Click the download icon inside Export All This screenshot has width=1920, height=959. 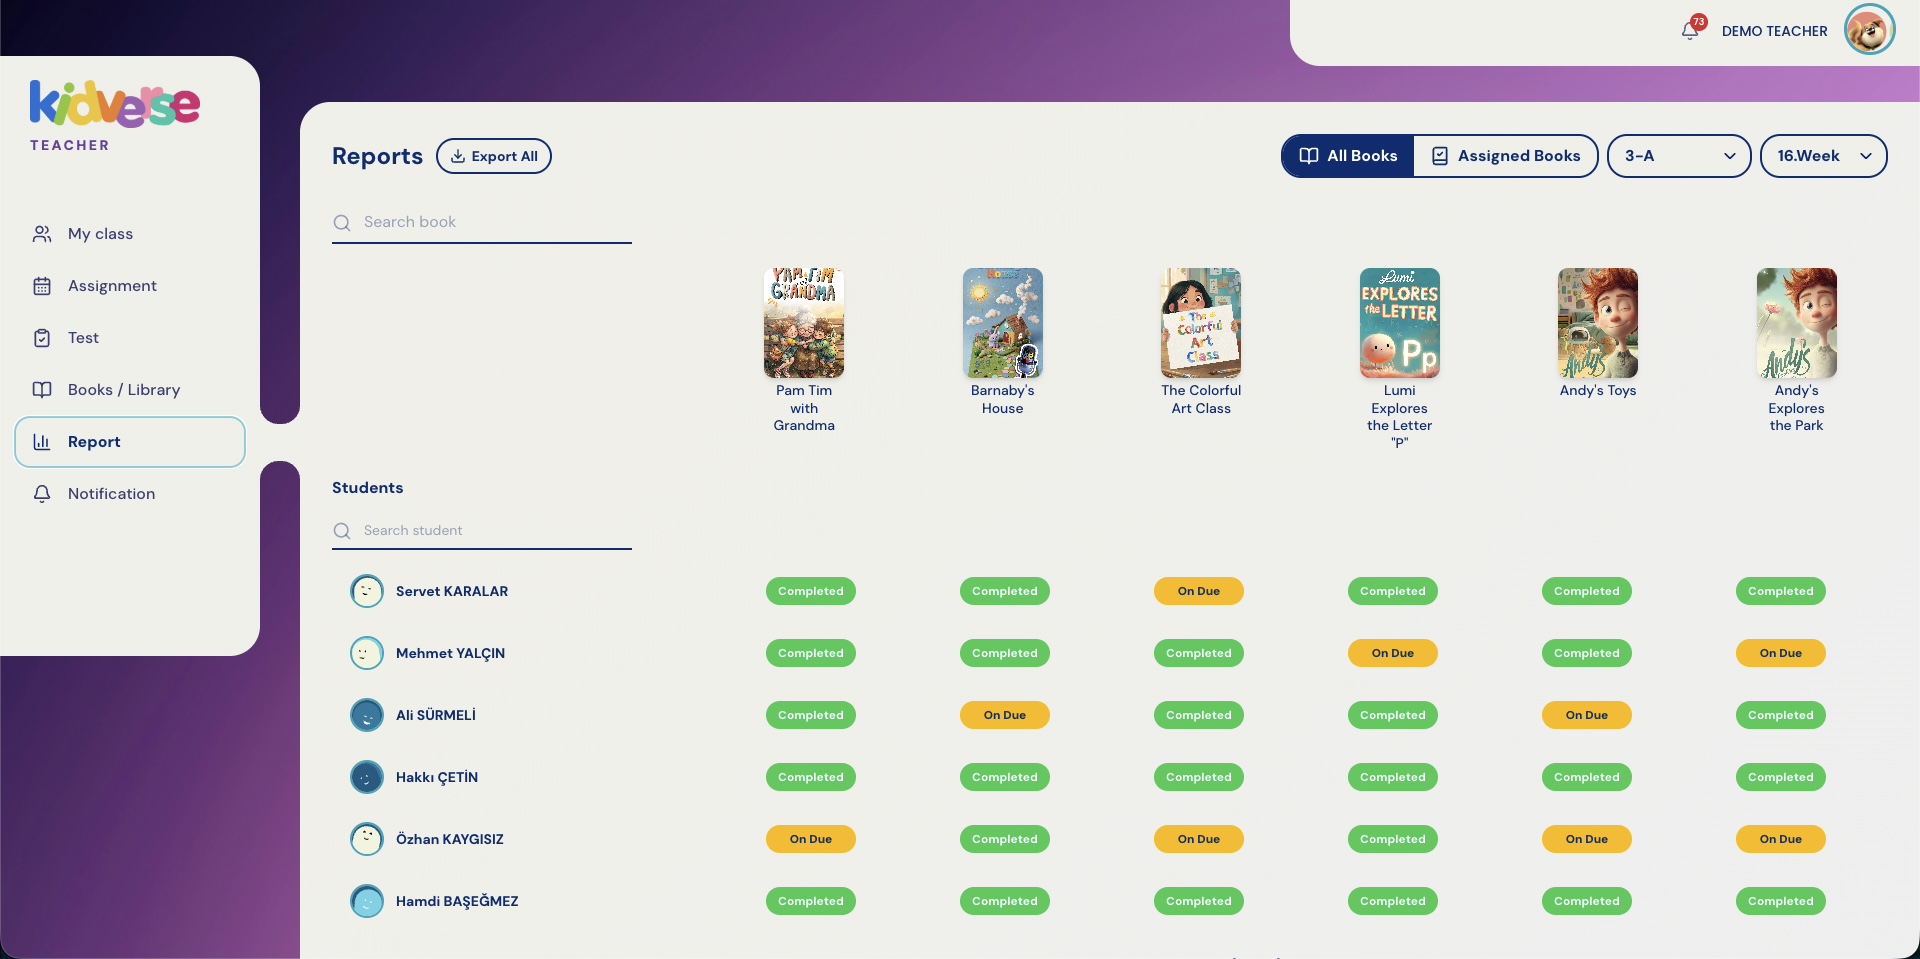coord(459,156)
